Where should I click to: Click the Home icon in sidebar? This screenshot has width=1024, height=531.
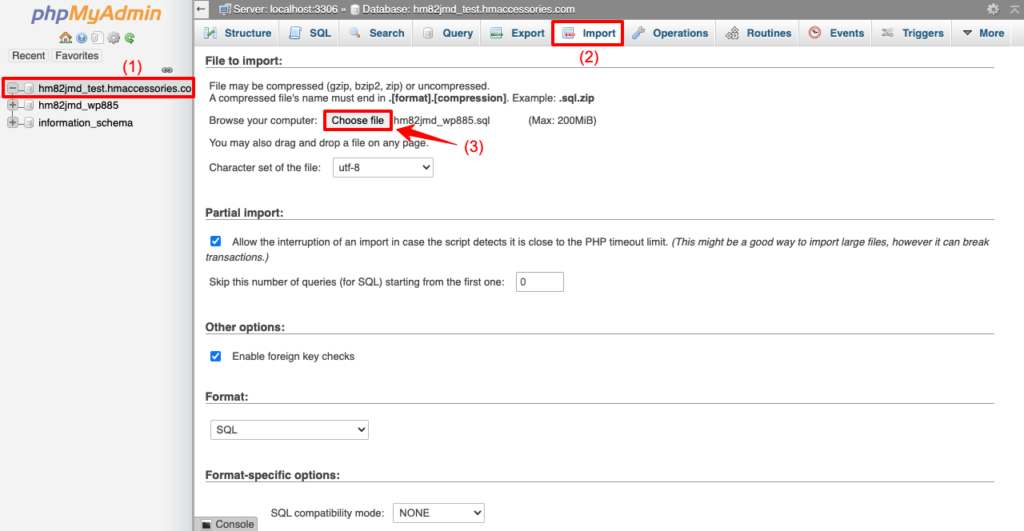(66, 38)
